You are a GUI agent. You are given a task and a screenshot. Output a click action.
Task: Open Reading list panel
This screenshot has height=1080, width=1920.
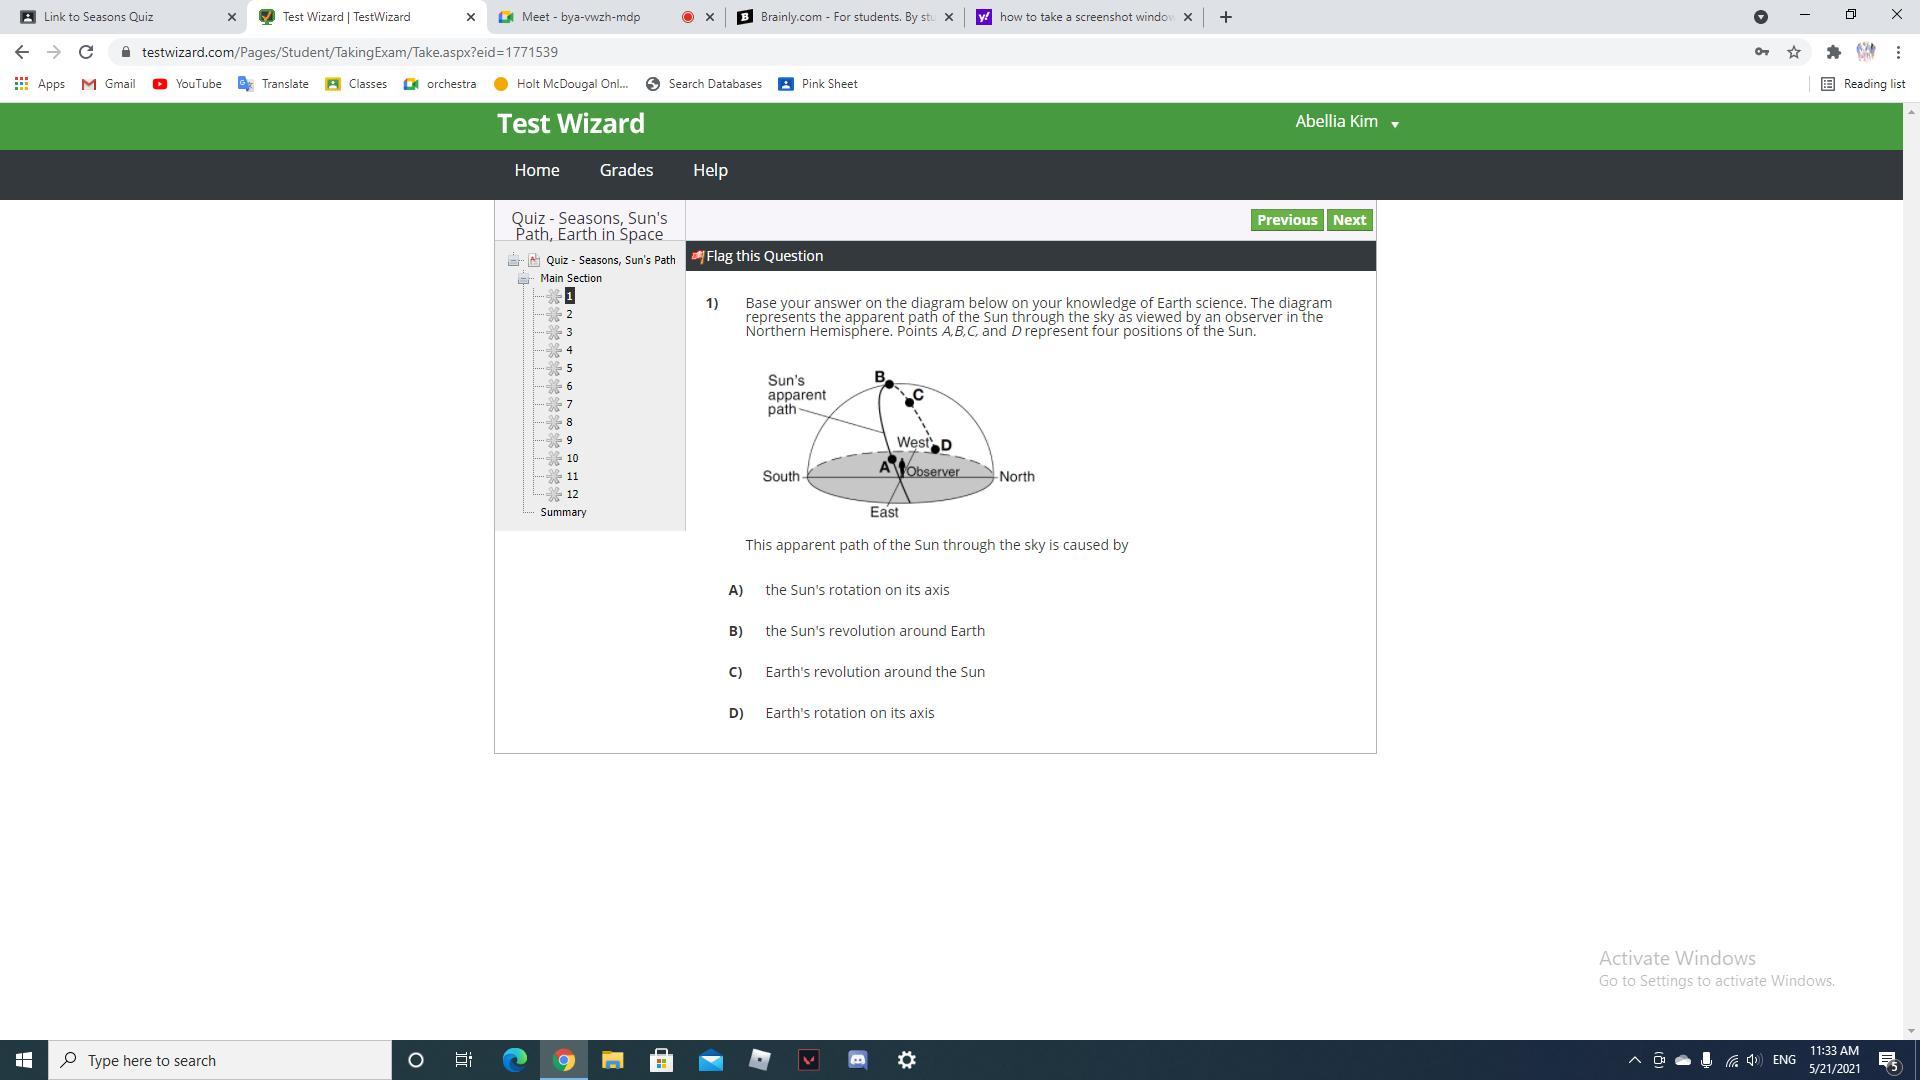point(1863,84)
